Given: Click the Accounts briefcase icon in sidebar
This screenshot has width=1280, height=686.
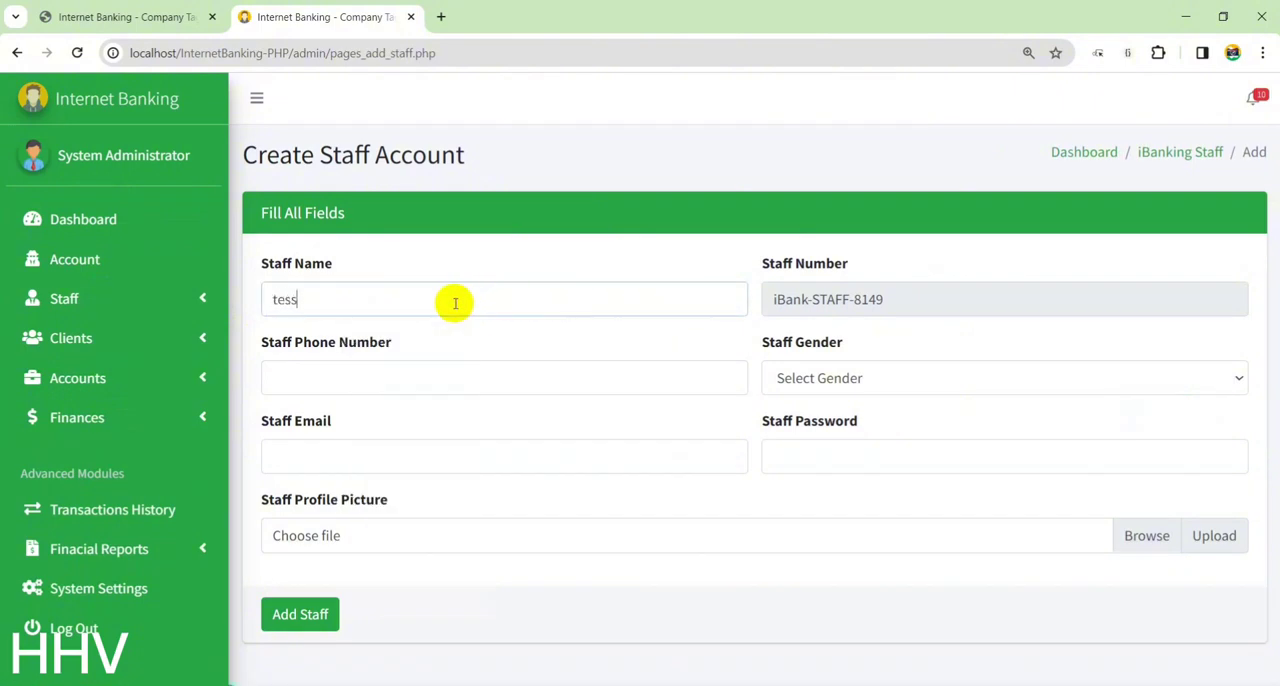Looking at the screenshot, I should pyautogui.click(x=32, y=378).
